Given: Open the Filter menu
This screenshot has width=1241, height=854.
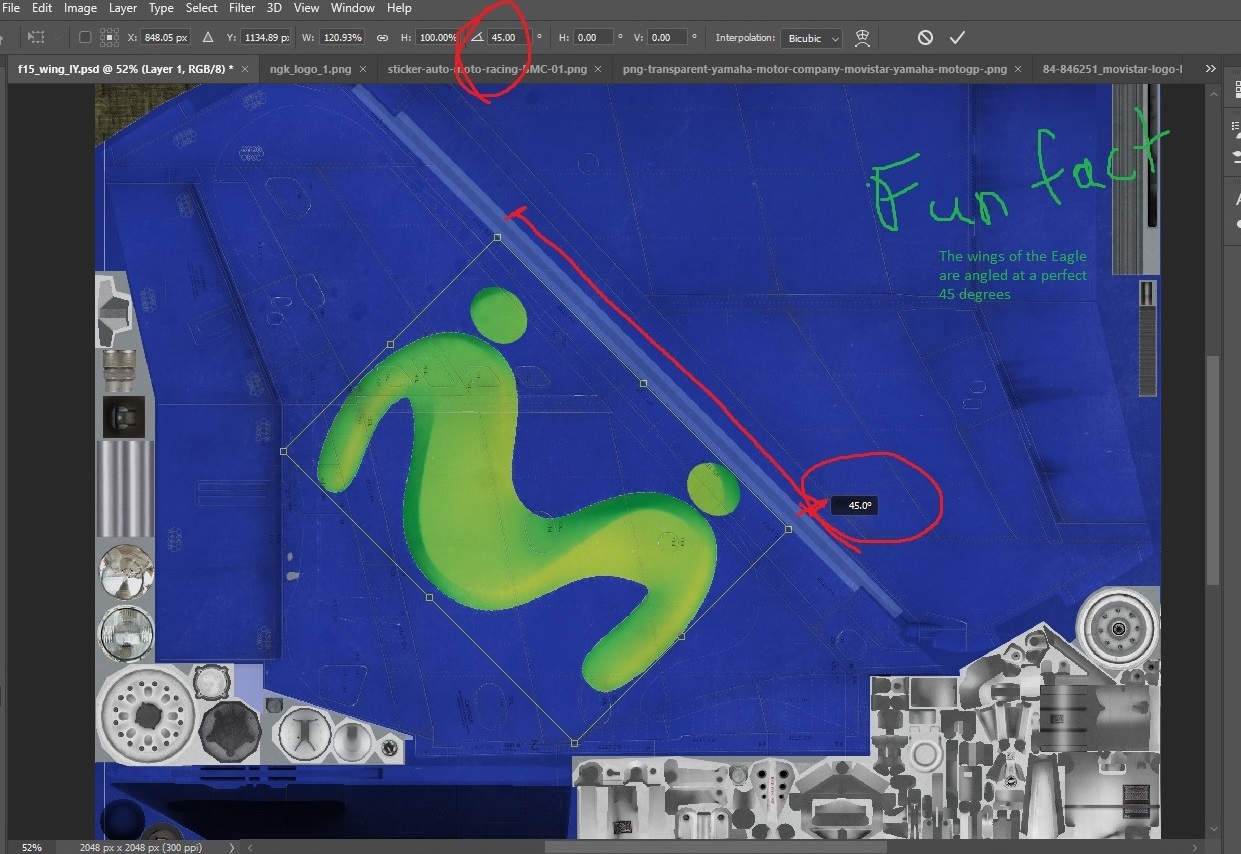Looking at the screenshot, I should (x=242, y=8).
